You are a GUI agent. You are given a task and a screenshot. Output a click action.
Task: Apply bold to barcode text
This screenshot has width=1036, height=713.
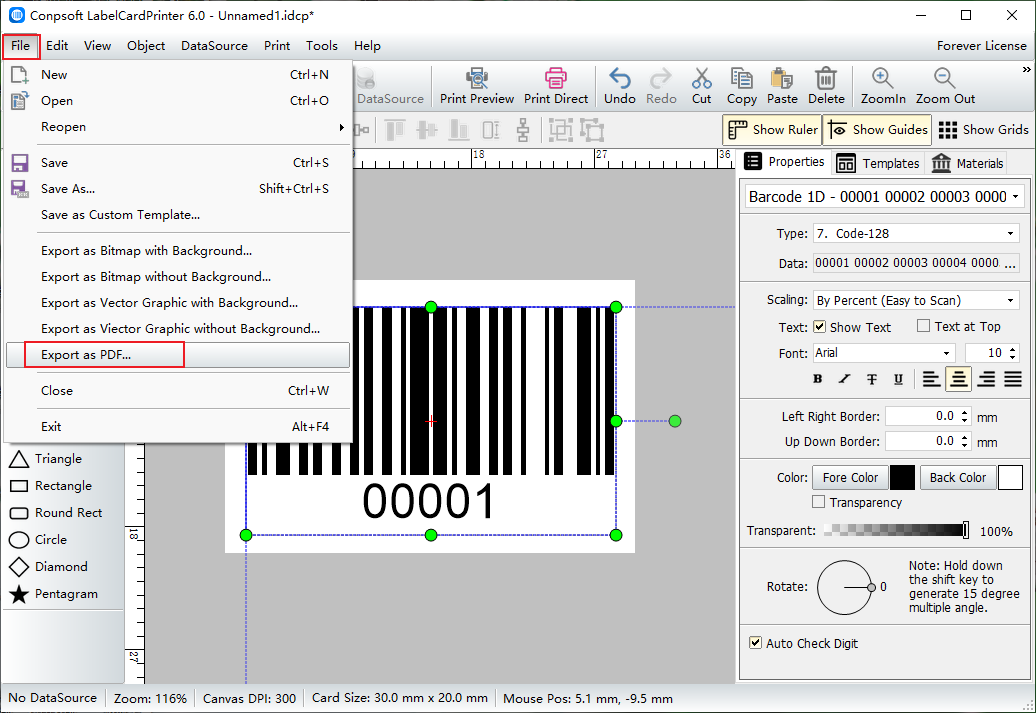817,379
